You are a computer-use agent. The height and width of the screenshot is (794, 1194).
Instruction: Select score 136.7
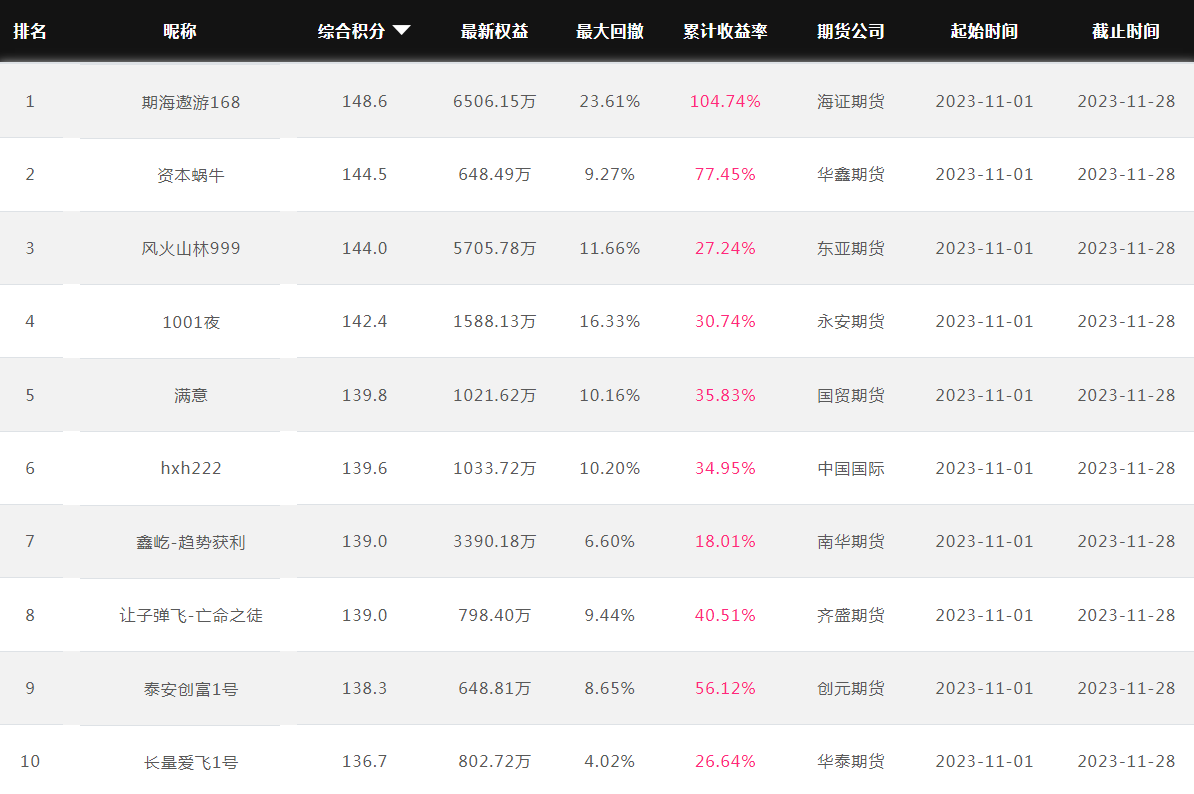pyautogui.click(x=365, y=761)
